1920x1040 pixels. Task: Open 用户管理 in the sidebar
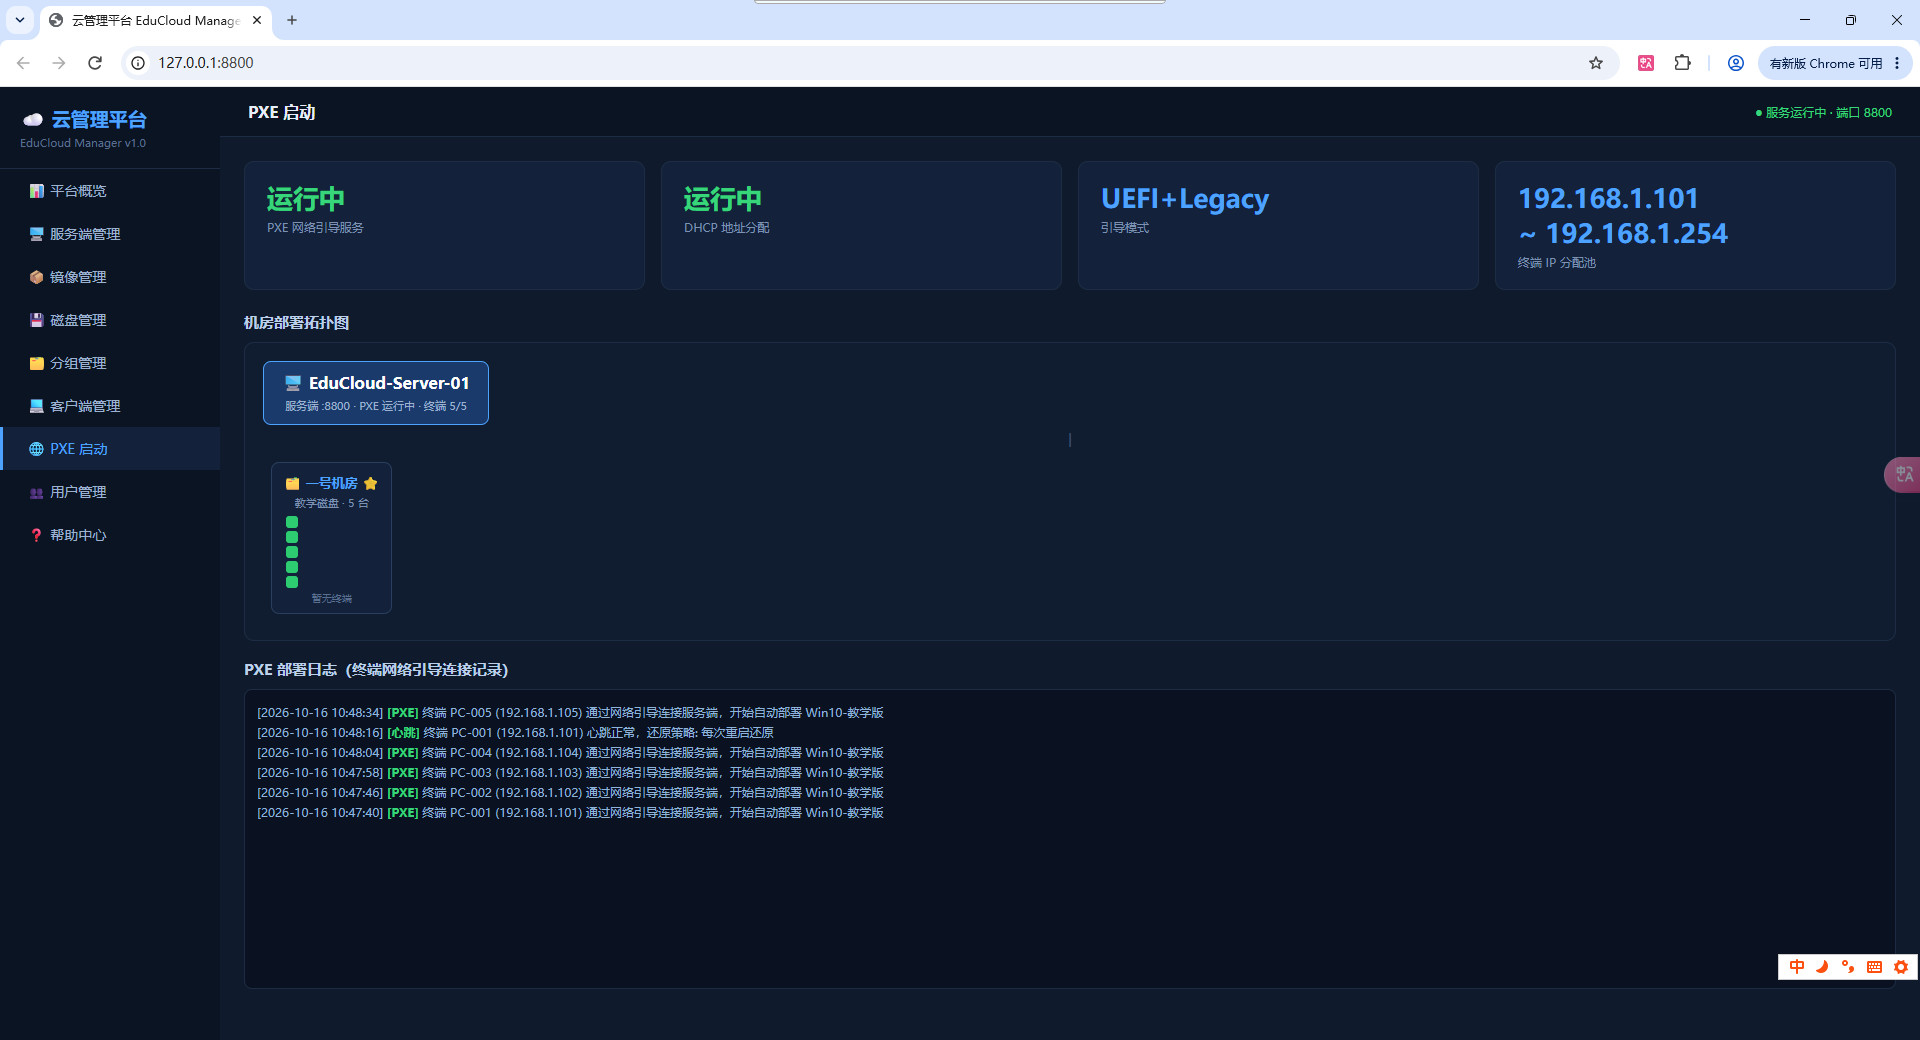coord(110,492)
